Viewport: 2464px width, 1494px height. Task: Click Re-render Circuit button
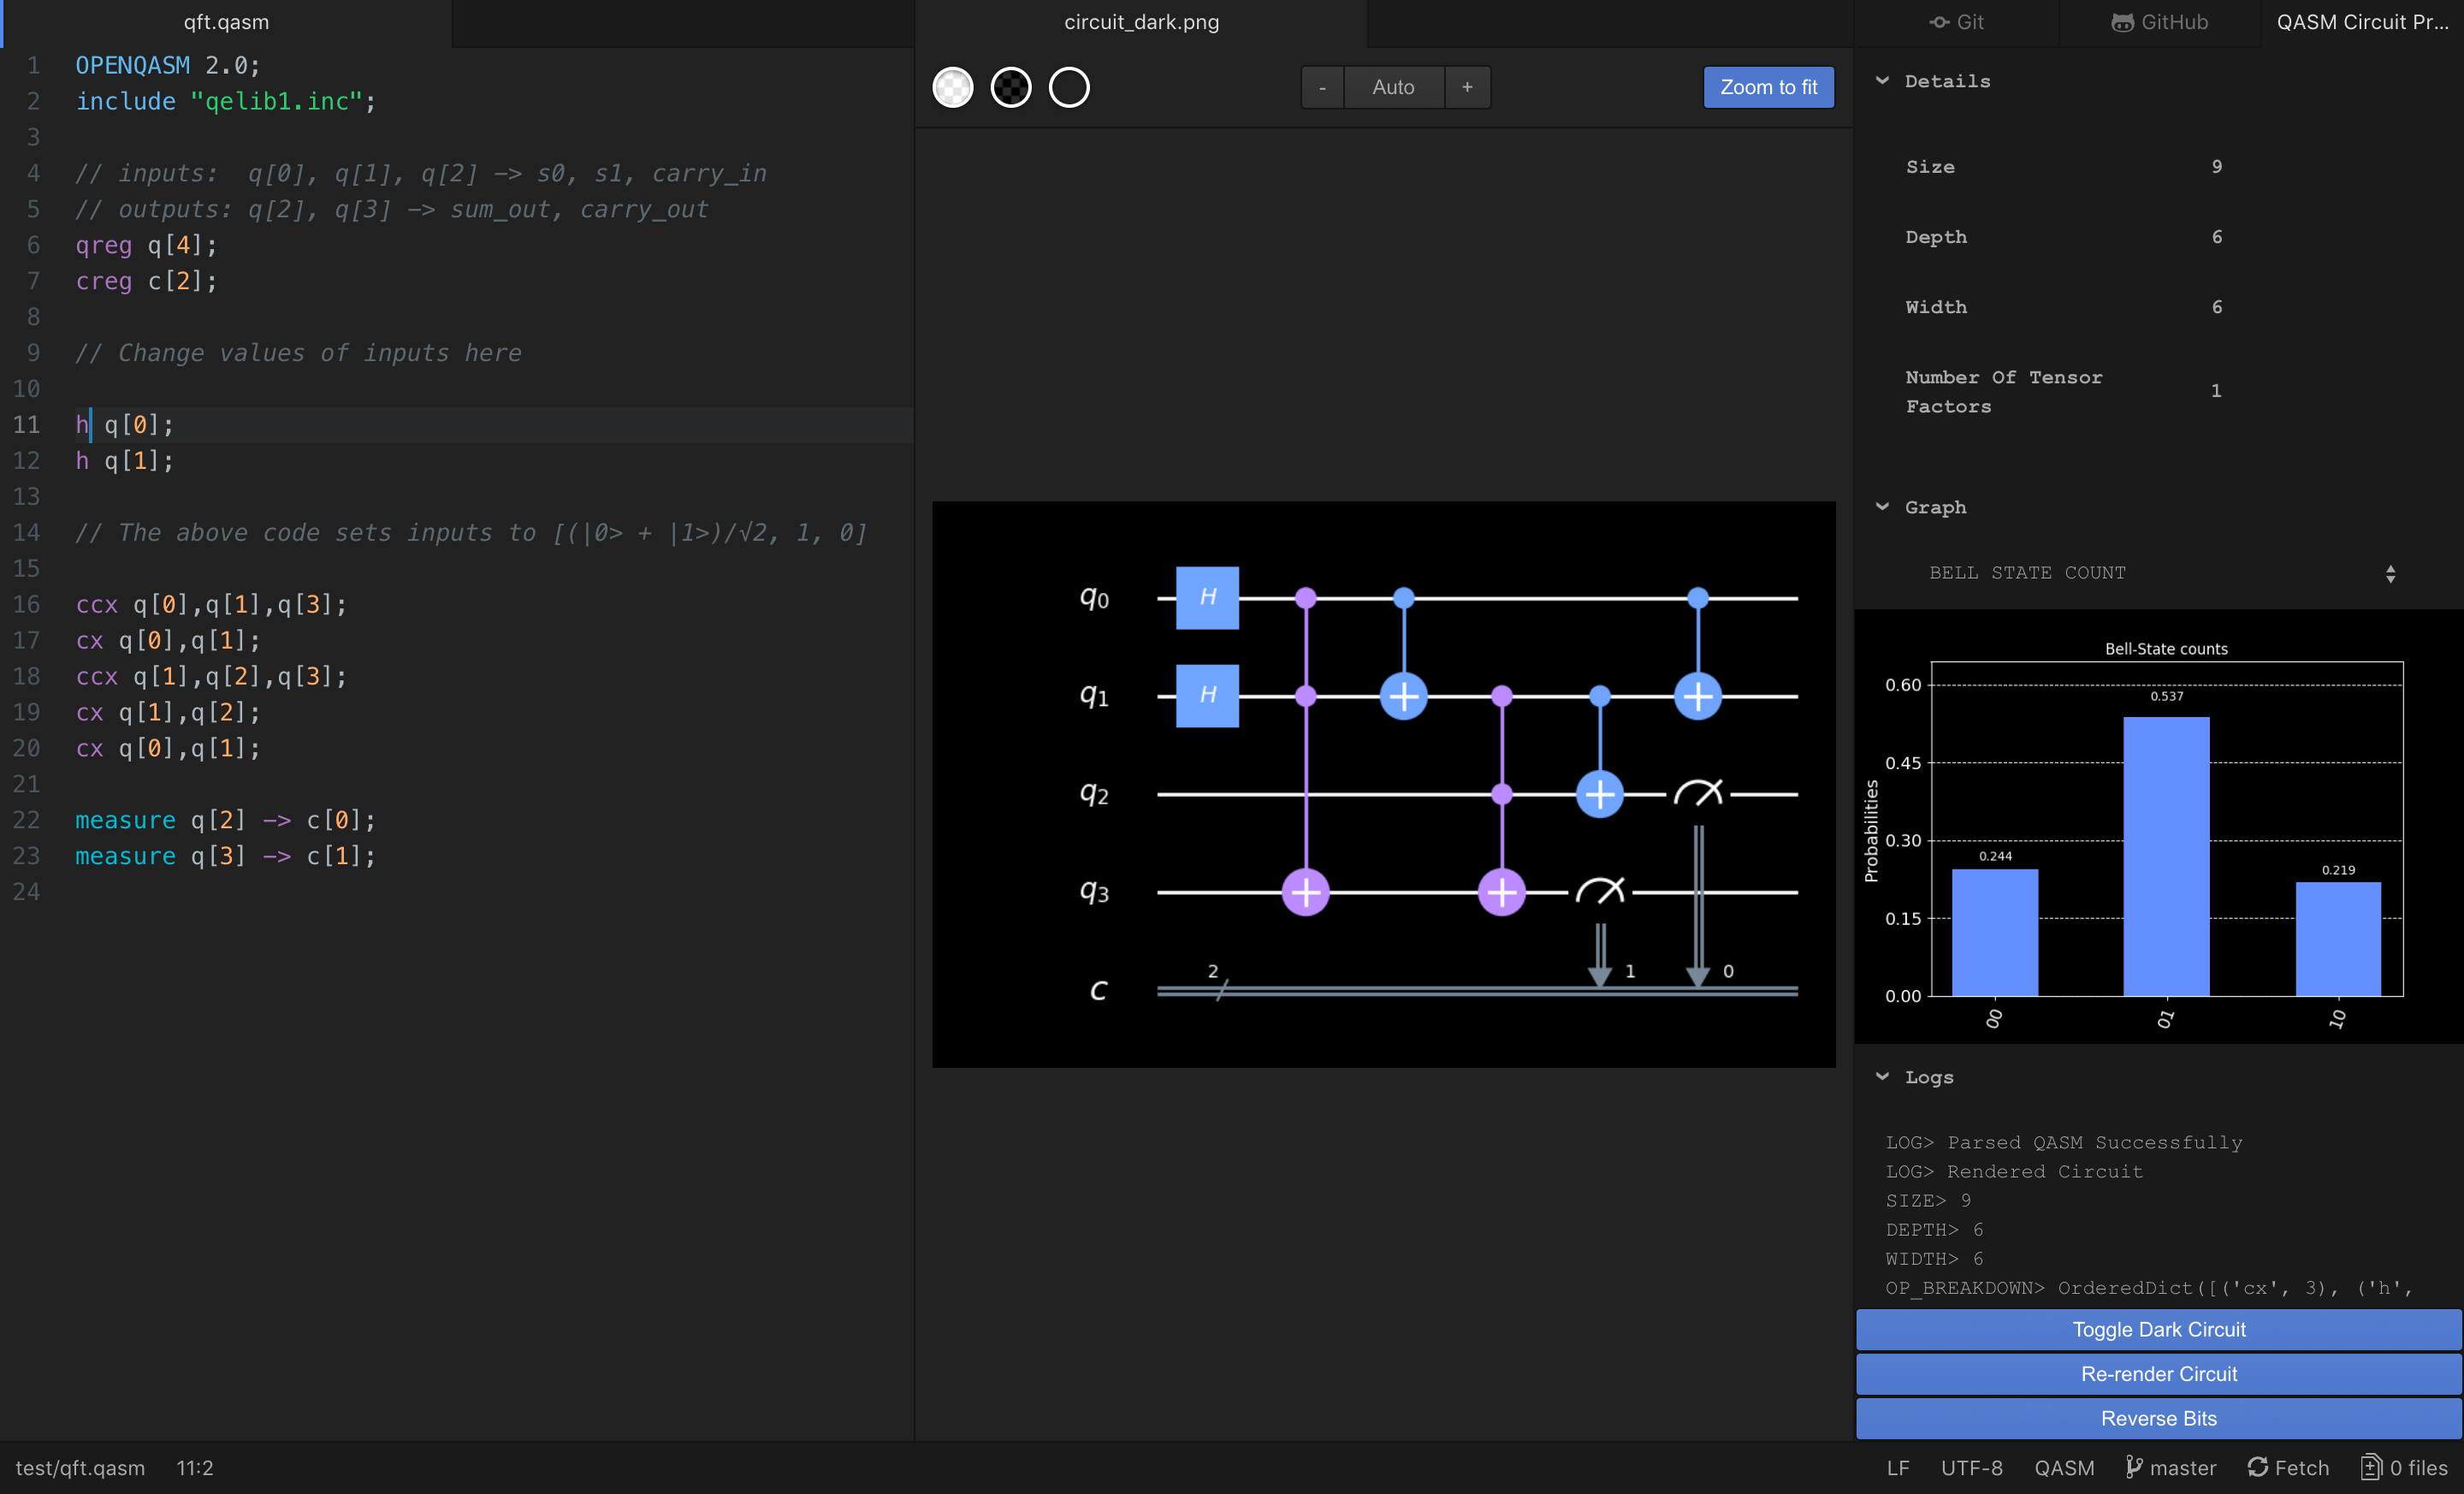pos(2158,1374)
